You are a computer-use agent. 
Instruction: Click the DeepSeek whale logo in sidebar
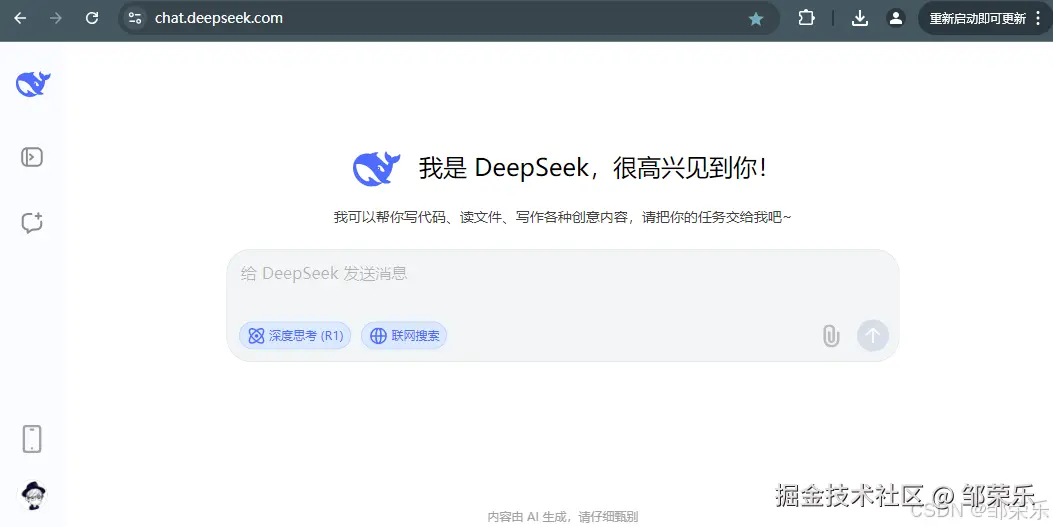coord(33,84)
